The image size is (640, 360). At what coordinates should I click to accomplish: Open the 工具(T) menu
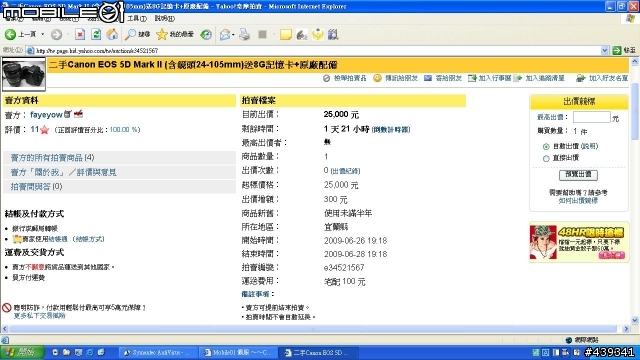pos(137,19)
